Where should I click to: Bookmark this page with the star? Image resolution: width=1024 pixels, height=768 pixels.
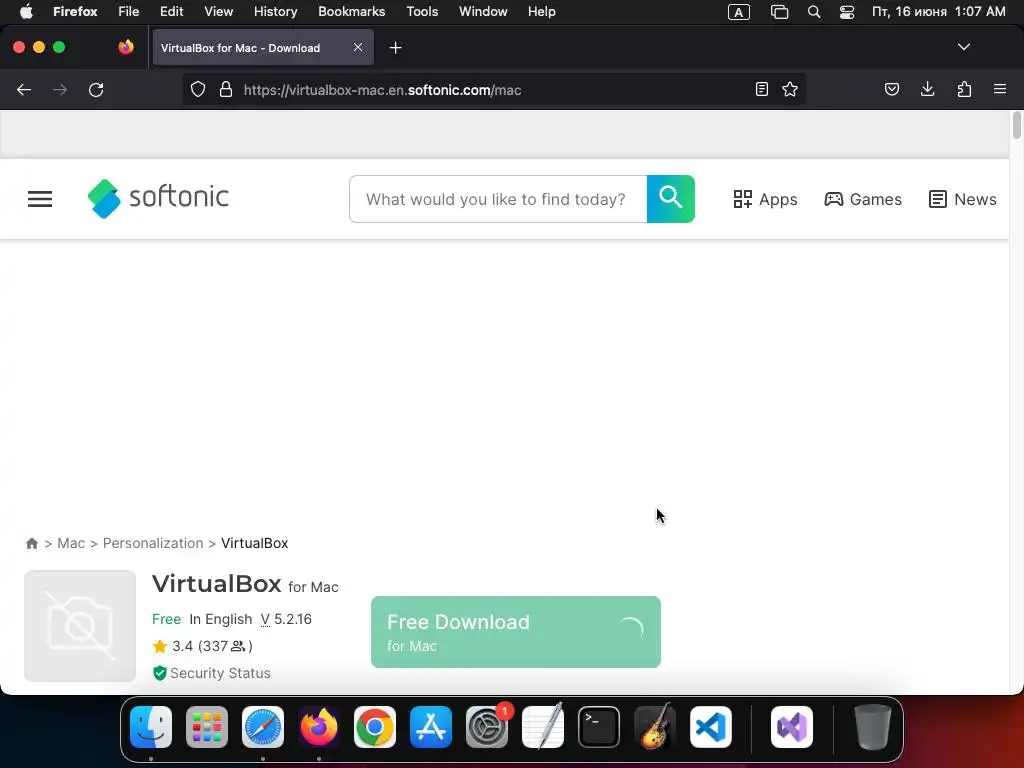click(790, 89)
